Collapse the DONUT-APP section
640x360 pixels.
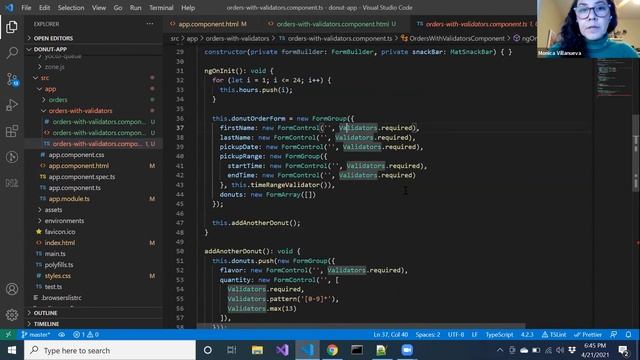point(93,49)
